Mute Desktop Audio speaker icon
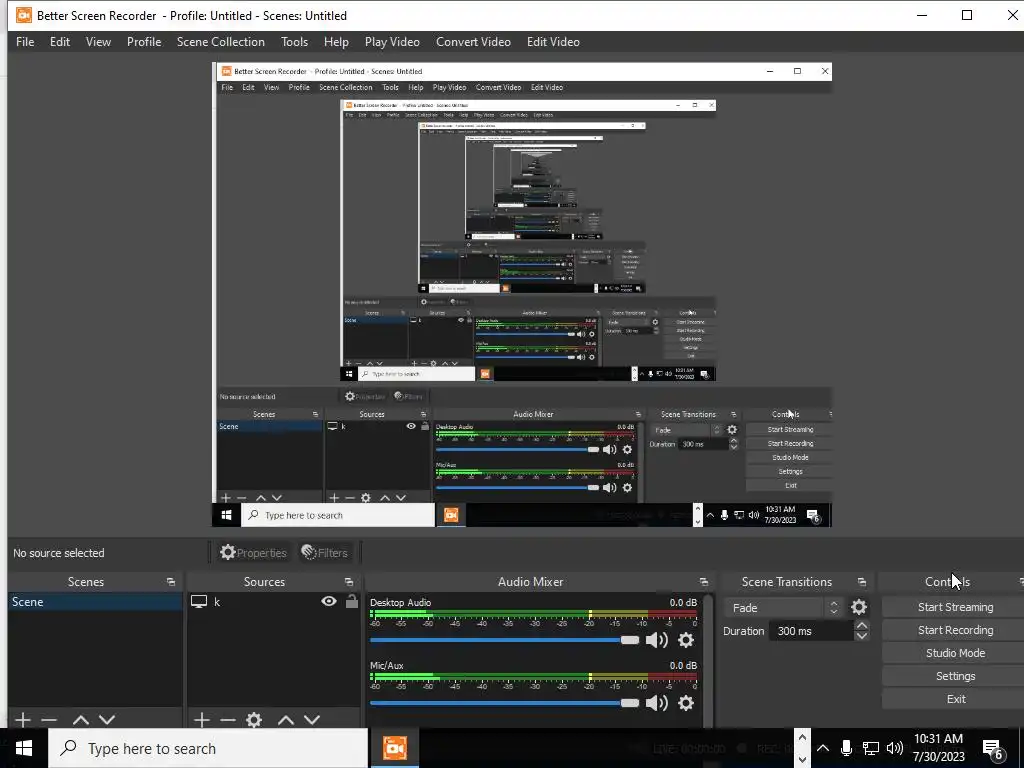The image size is (1024, 768). pos(656,640)
